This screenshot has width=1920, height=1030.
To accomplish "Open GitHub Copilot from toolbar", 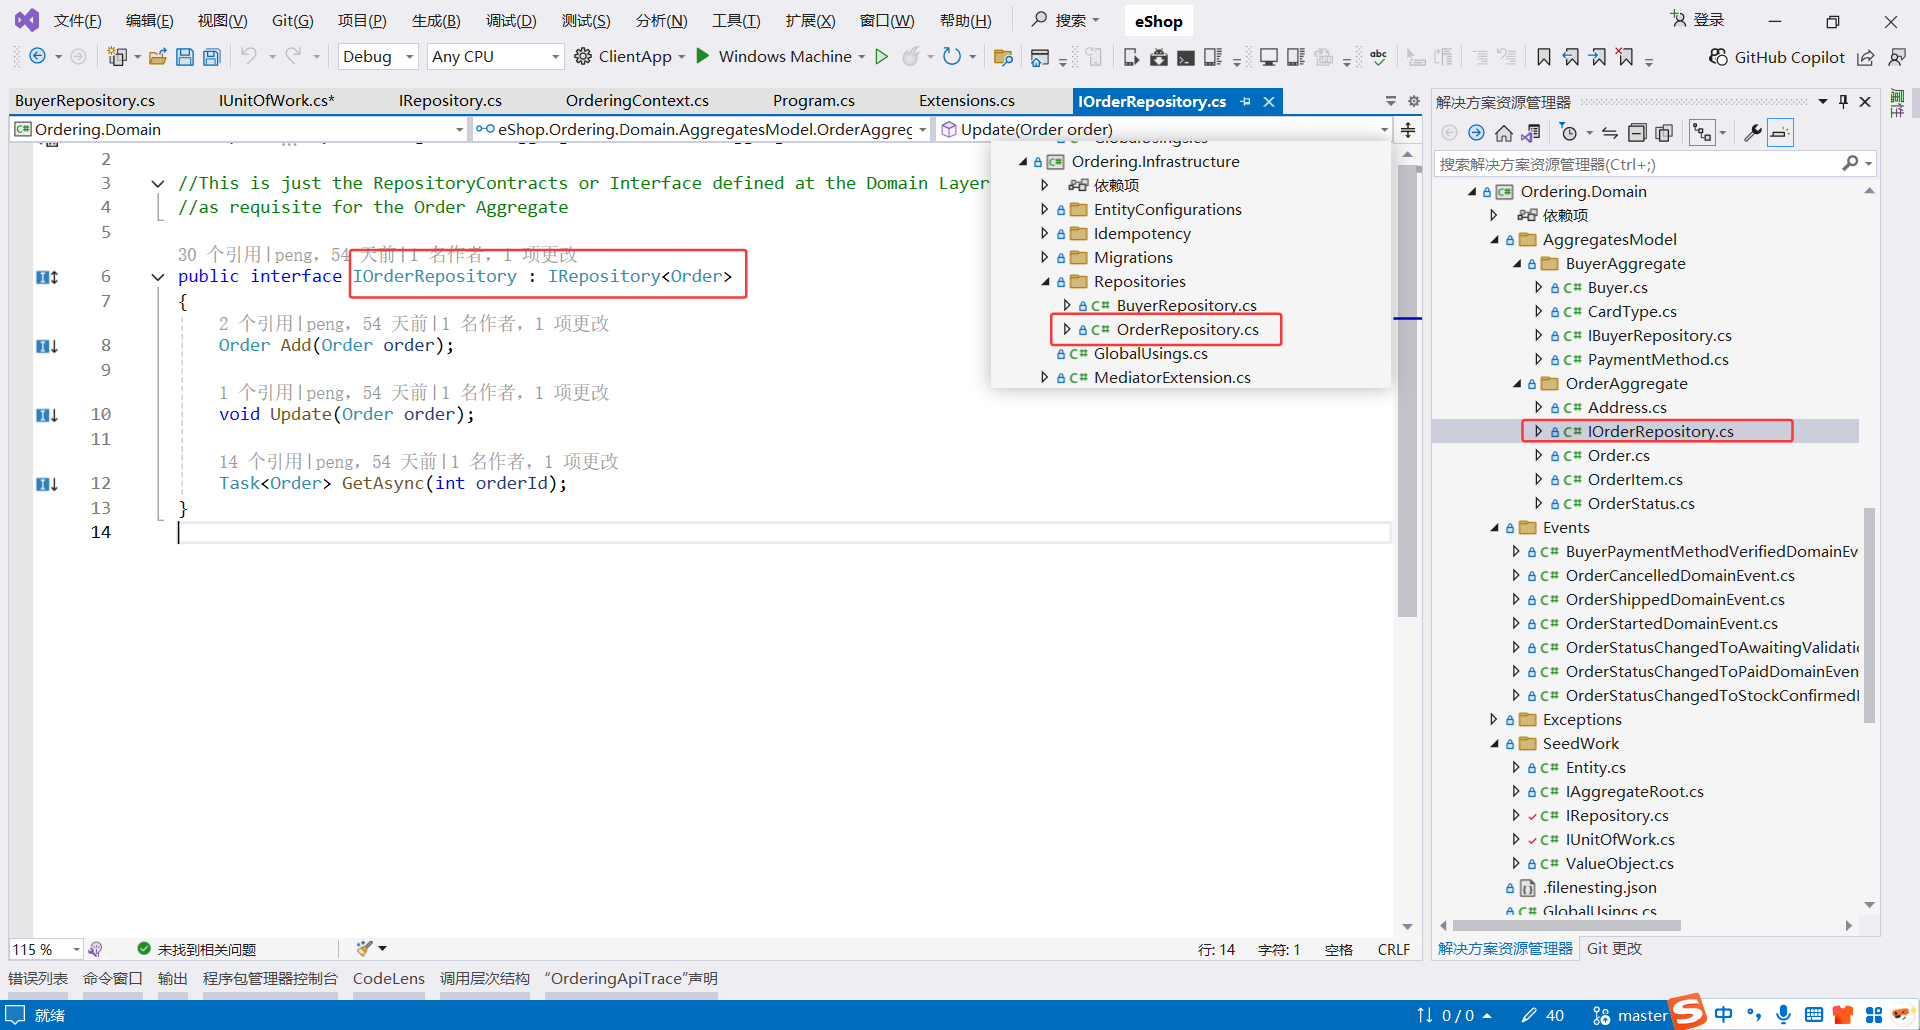I will [1777, 57].
